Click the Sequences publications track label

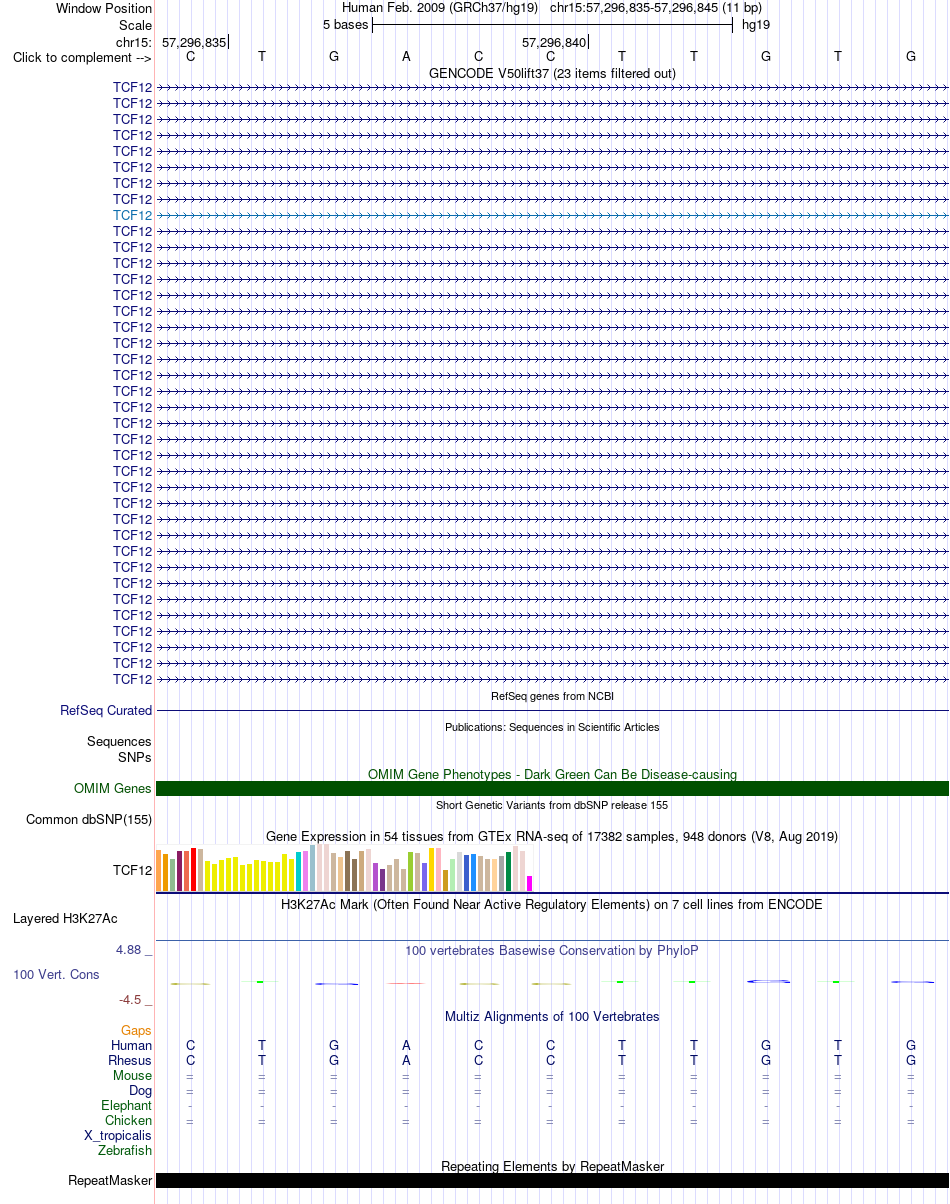pyautogui.click(x=119, y=742)
